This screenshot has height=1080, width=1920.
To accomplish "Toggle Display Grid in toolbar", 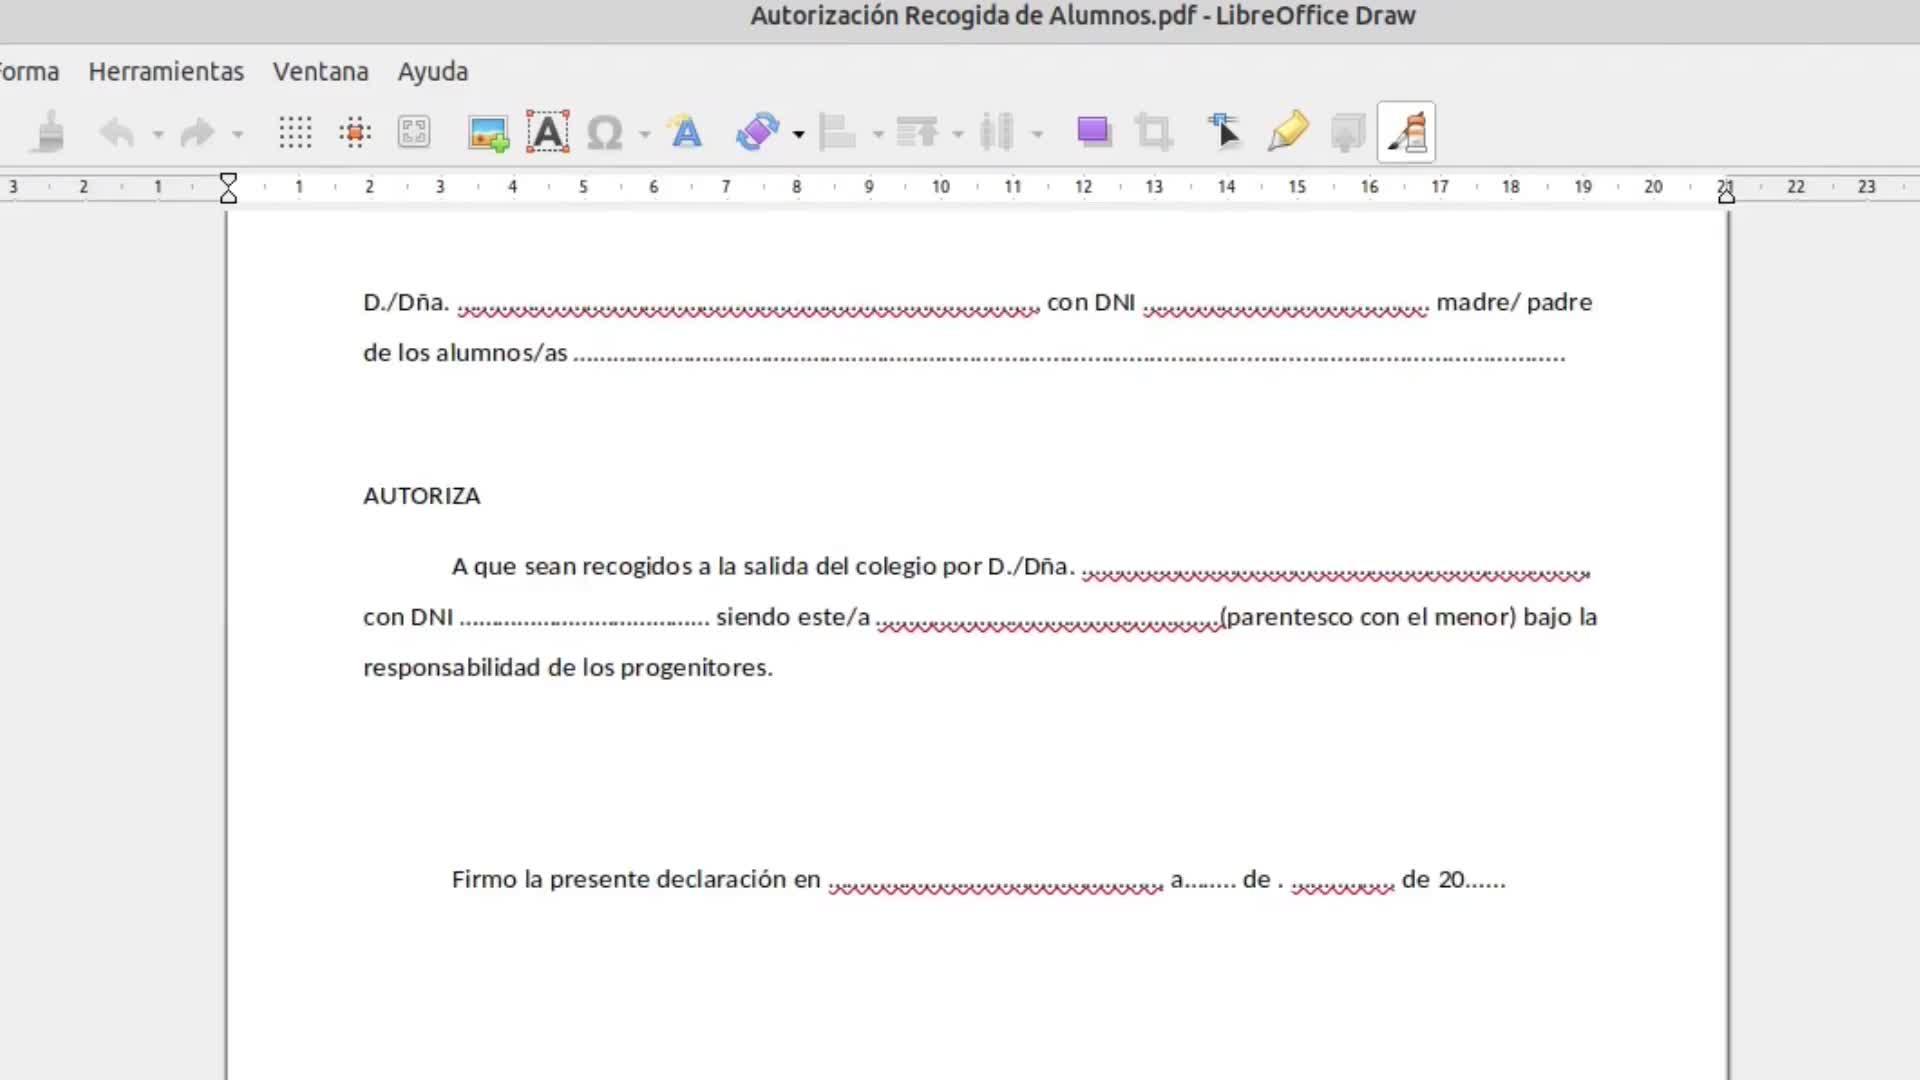I will pyautogui.click(x=295, y=132).
